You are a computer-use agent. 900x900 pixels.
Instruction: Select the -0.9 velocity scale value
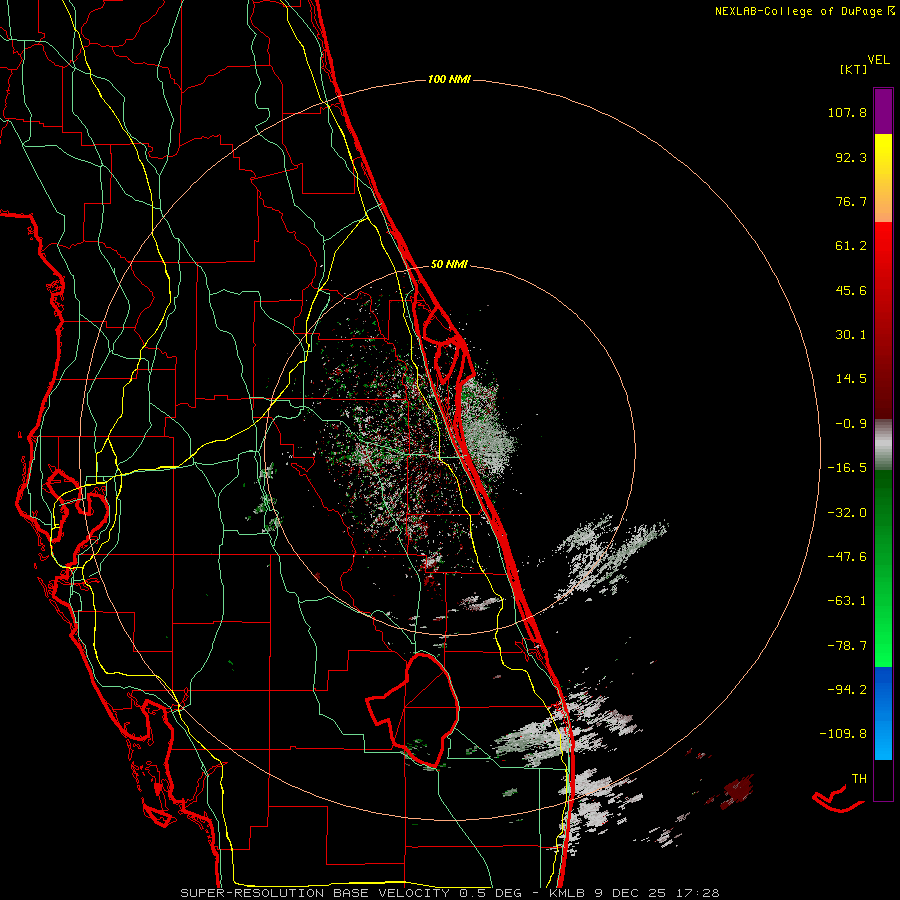tap(851, 424)
